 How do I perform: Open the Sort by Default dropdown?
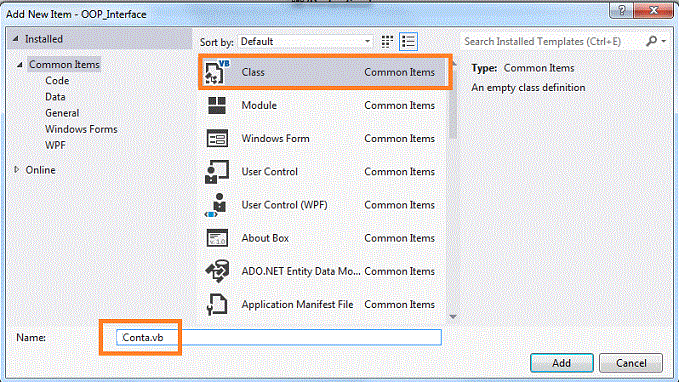305,42
